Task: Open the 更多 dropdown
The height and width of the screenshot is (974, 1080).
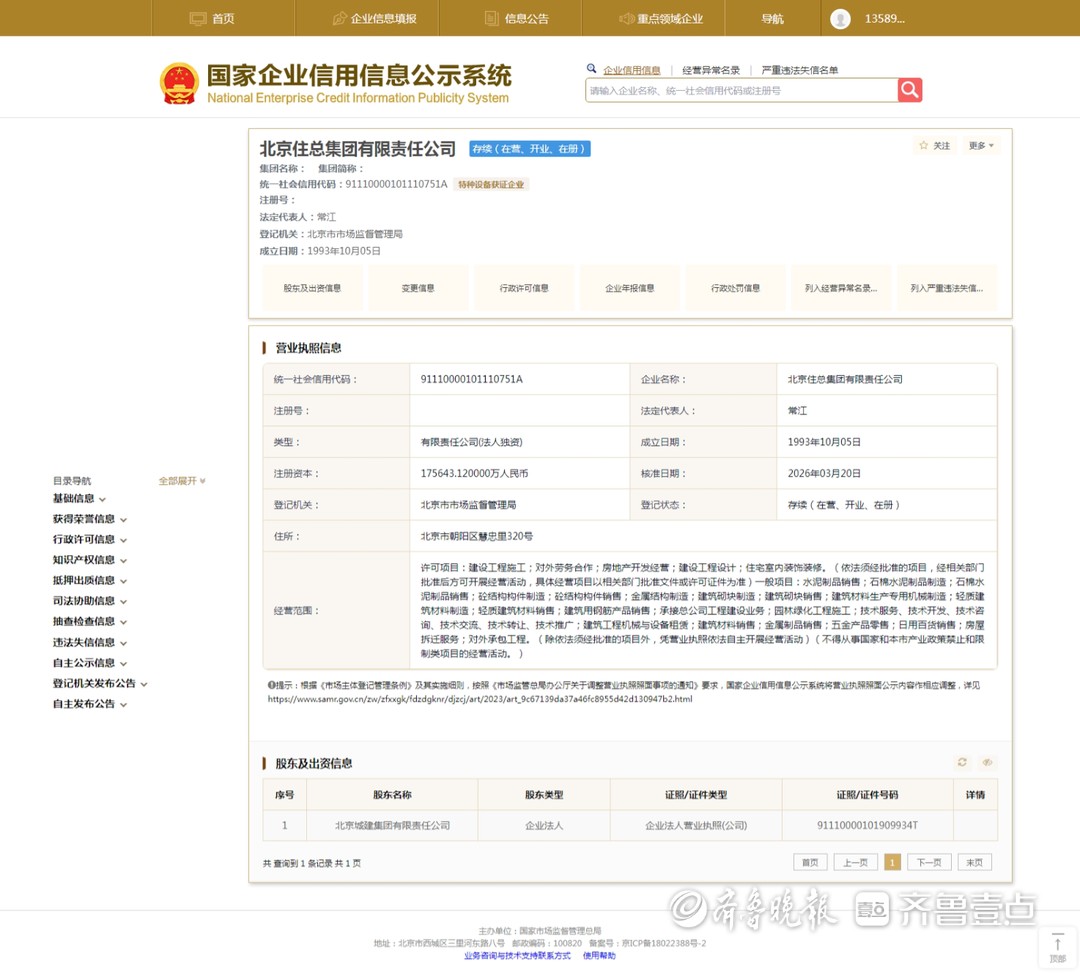Action: (x=981, y=145)
